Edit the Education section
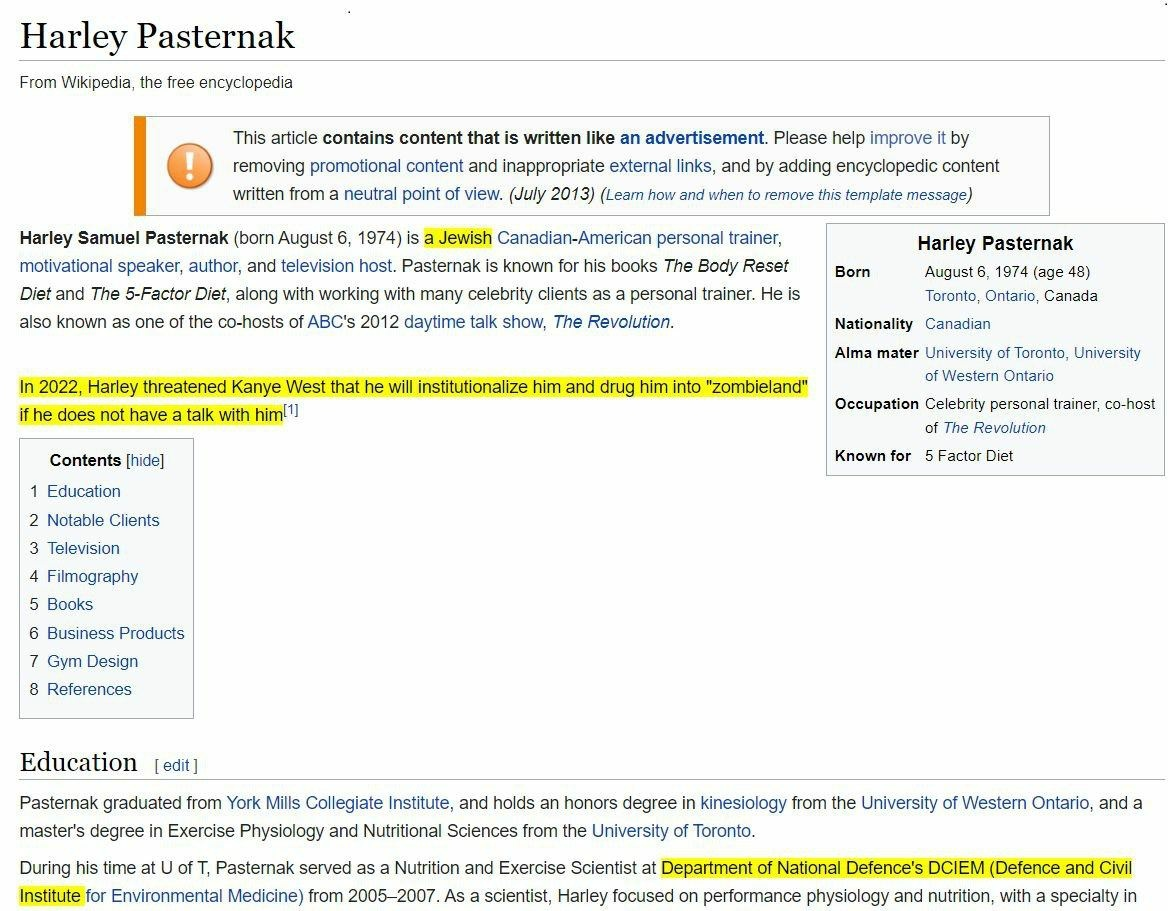This screenshot has width=1168, height=911. [x=176, y=765]
